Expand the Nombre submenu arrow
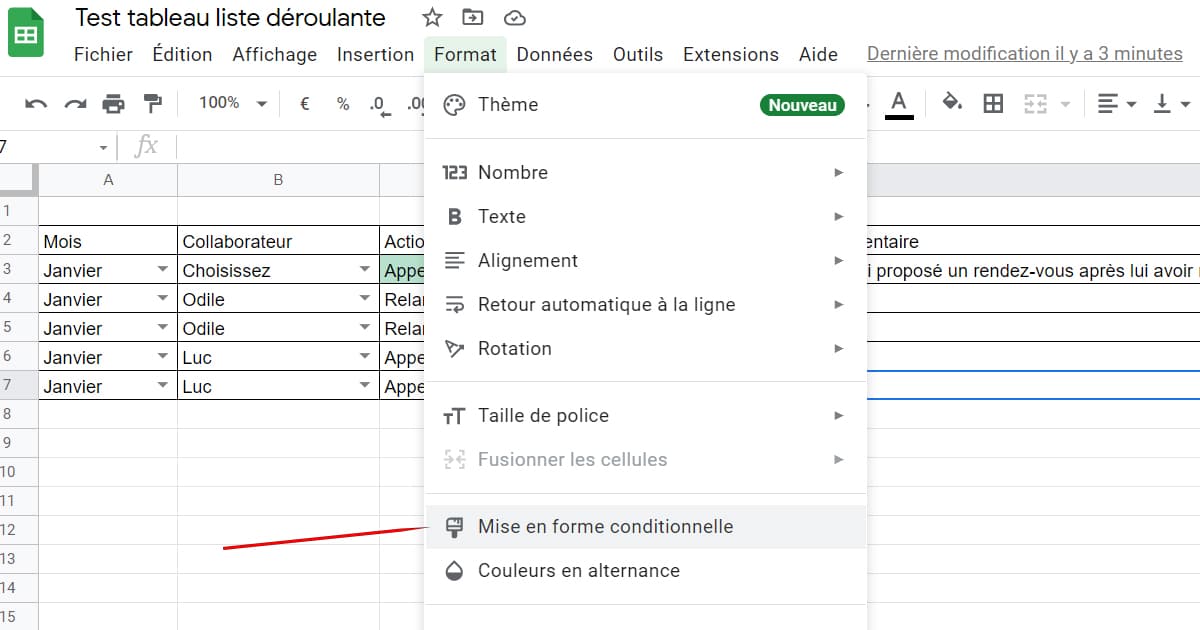This screenshot has height=630, width=1200. 839,173
